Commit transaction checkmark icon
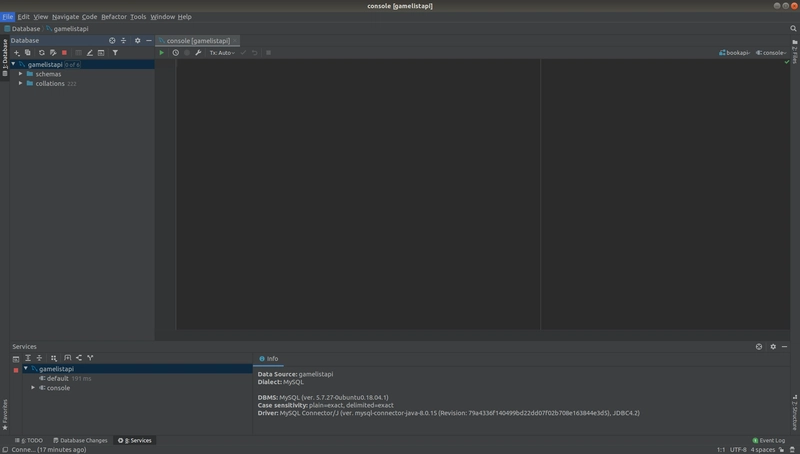 click(243, 53)
